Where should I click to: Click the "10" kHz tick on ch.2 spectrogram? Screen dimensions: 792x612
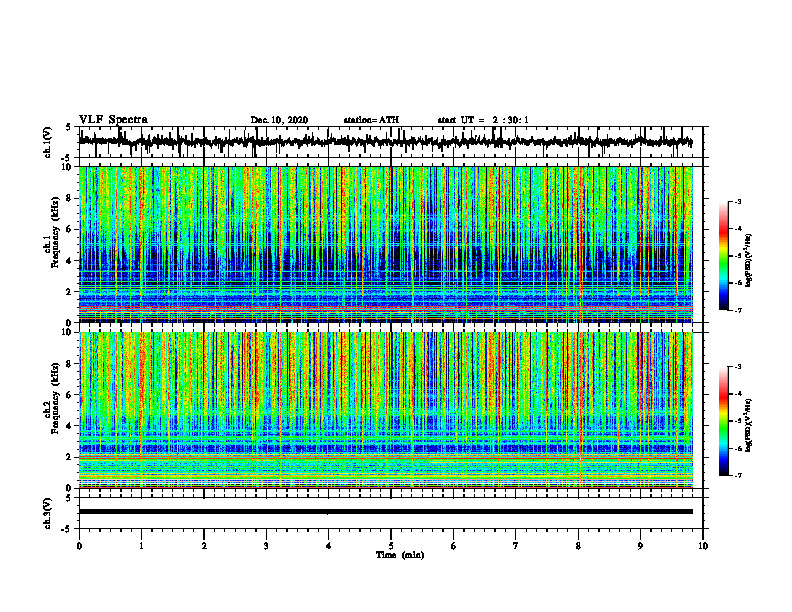(68, 332)
